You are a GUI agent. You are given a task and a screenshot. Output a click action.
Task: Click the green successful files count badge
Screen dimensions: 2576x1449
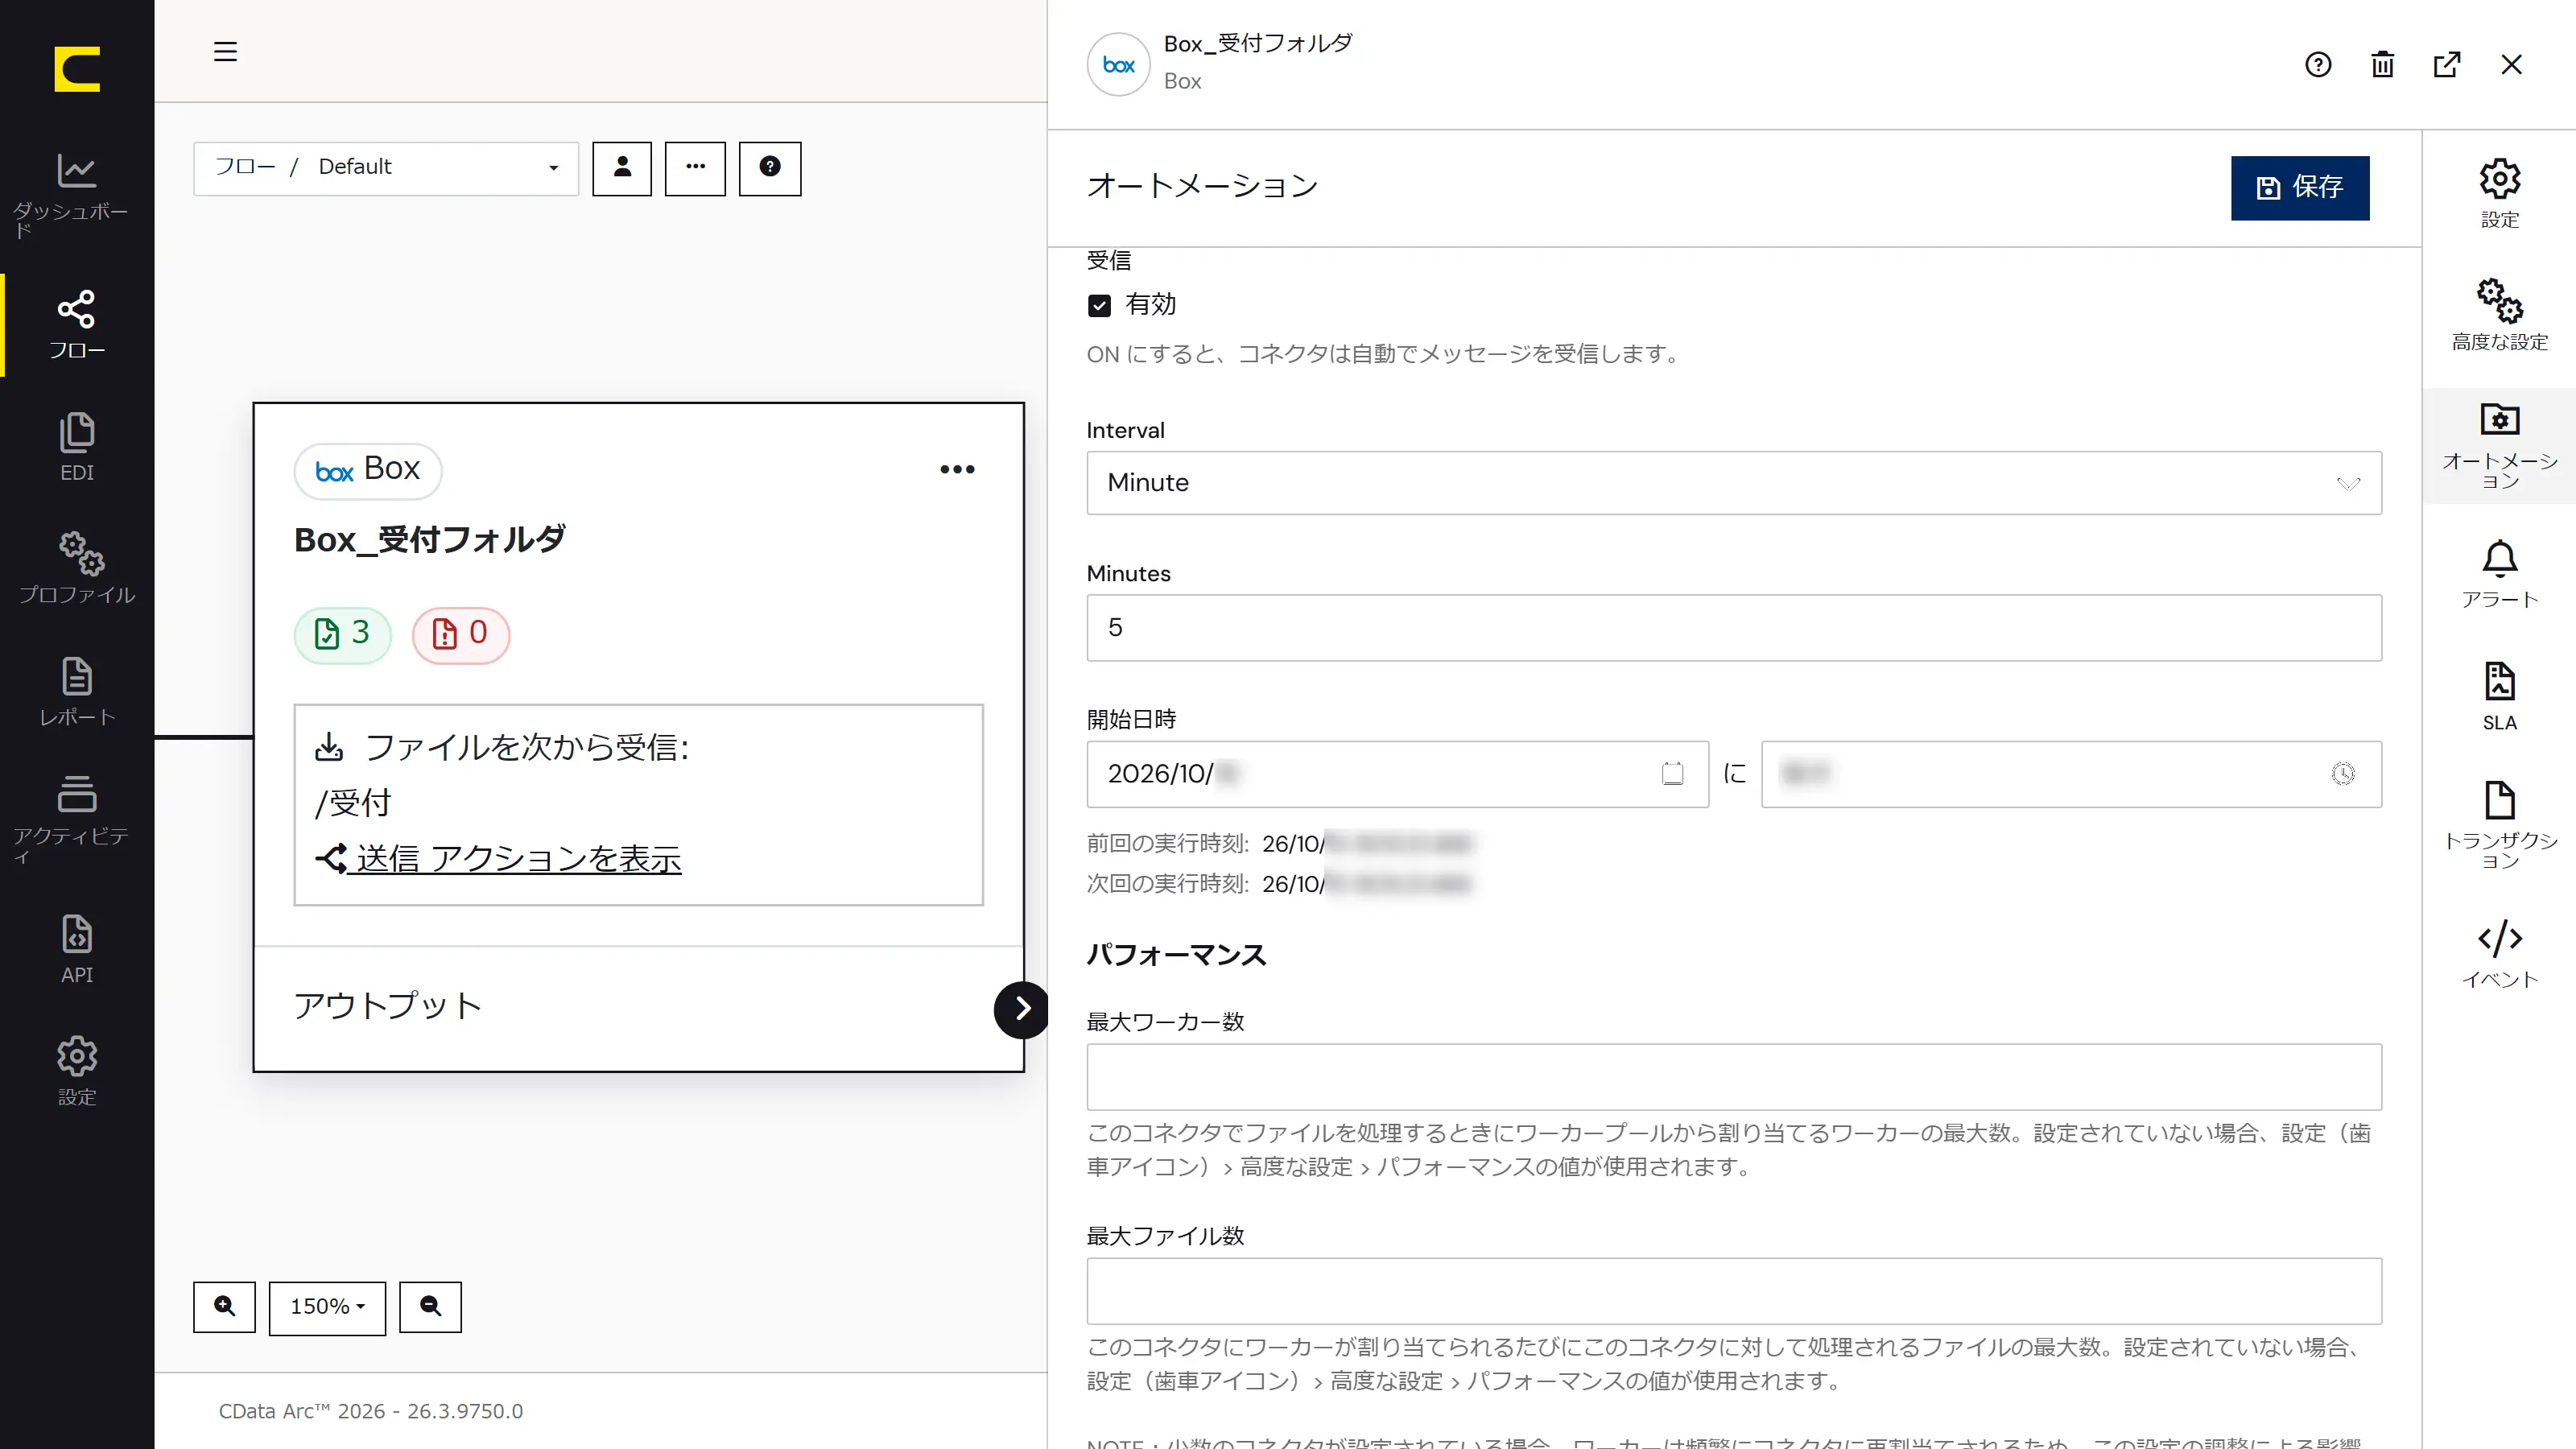pos(343,634)
